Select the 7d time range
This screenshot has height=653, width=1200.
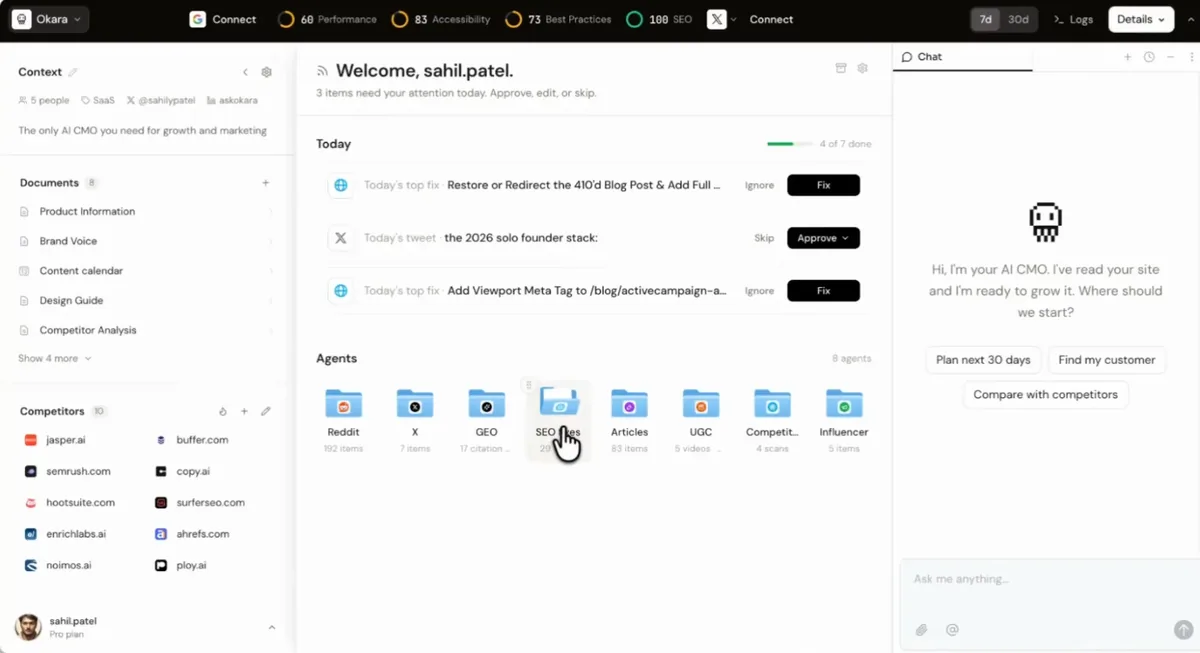pos(985,19)
